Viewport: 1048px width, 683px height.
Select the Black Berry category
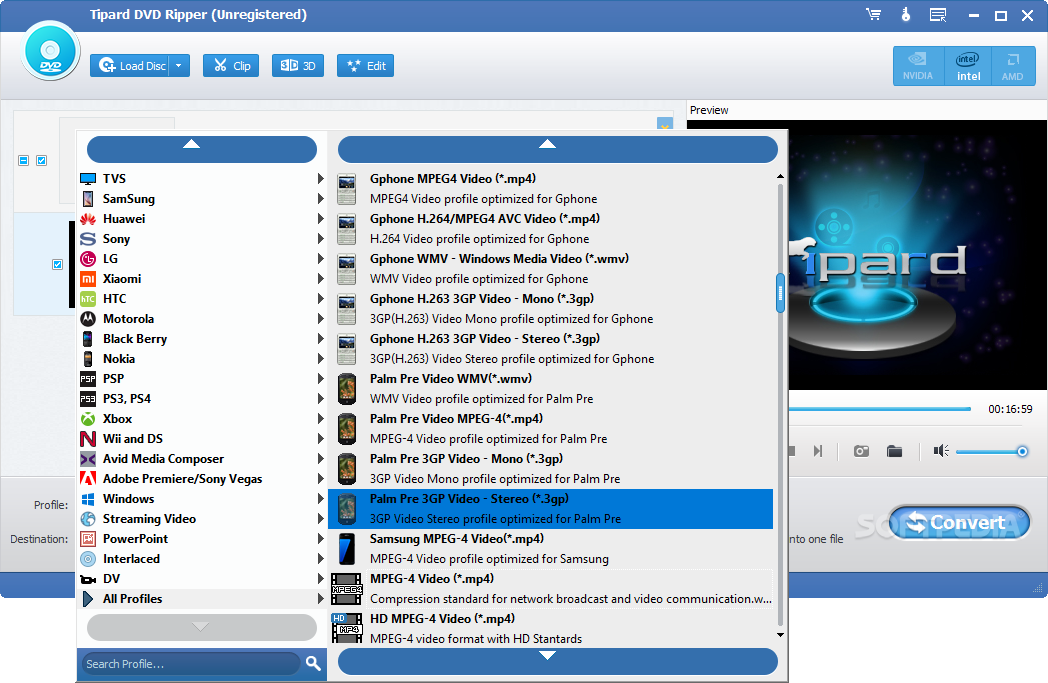coord(202,339)
